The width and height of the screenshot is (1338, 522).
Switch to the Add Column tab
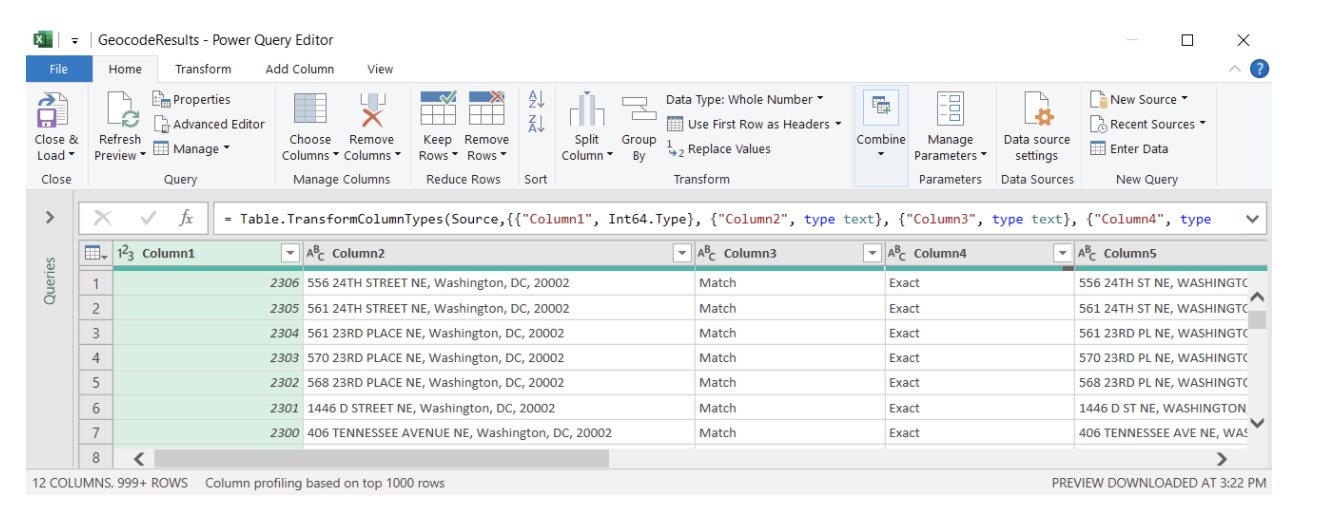[x=300, y=69]
